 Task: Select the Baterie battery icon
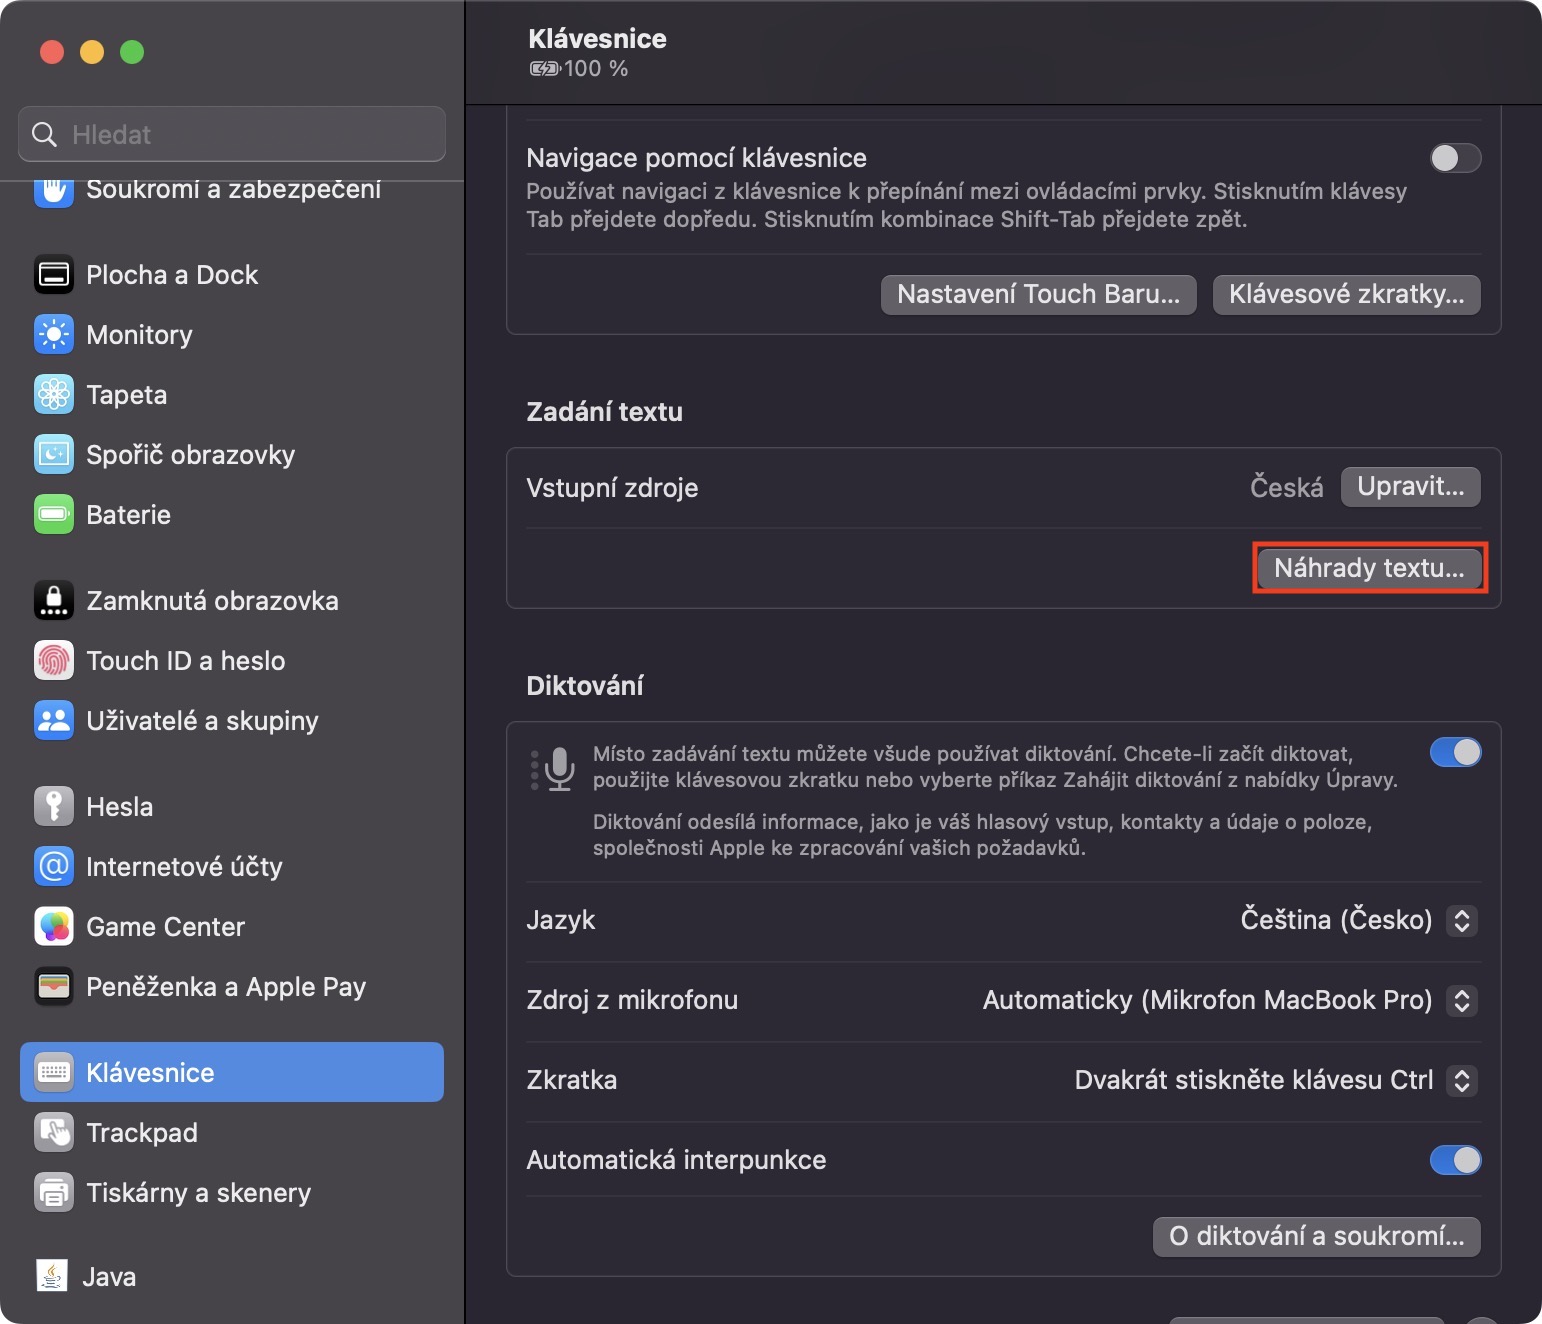coord(54,515)
